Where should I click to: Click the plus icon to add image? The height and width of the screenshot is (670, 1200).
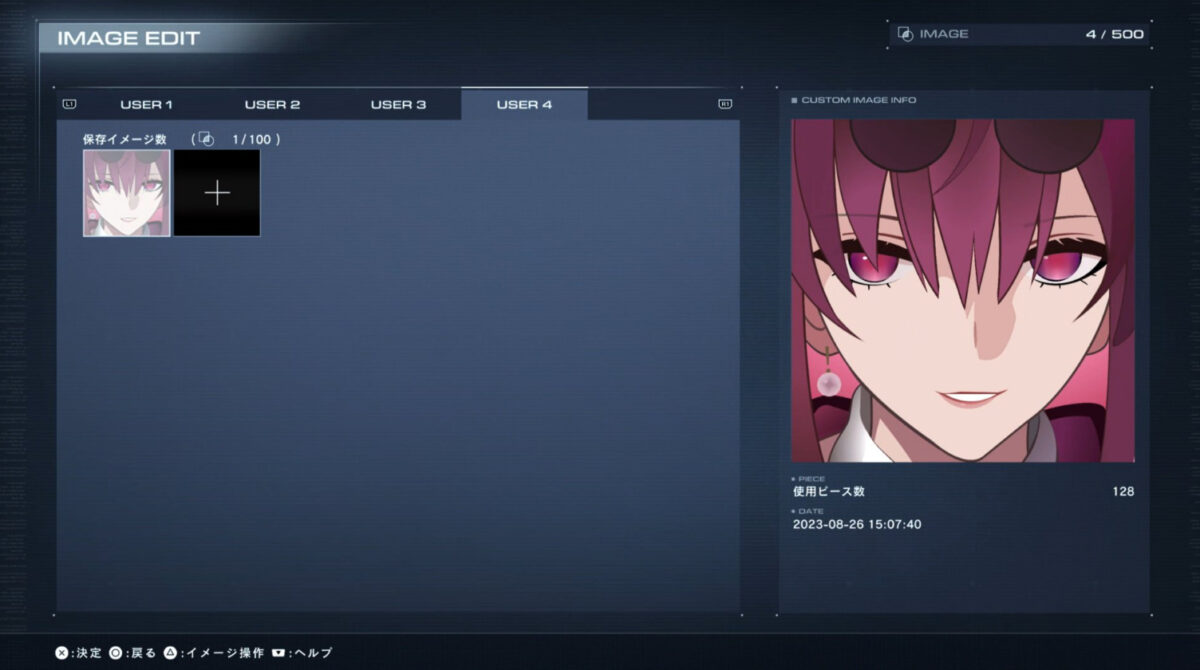[217, 193]
